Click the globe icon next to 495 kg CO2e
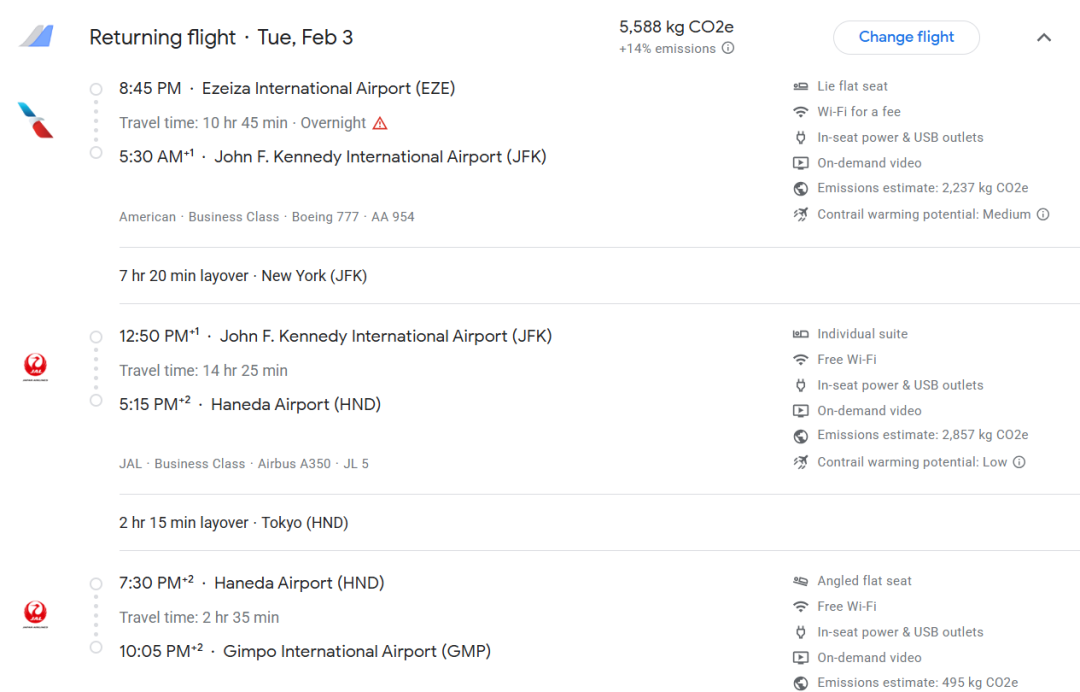The height and width of the screenshot is (692, 1080). [800, 683]
